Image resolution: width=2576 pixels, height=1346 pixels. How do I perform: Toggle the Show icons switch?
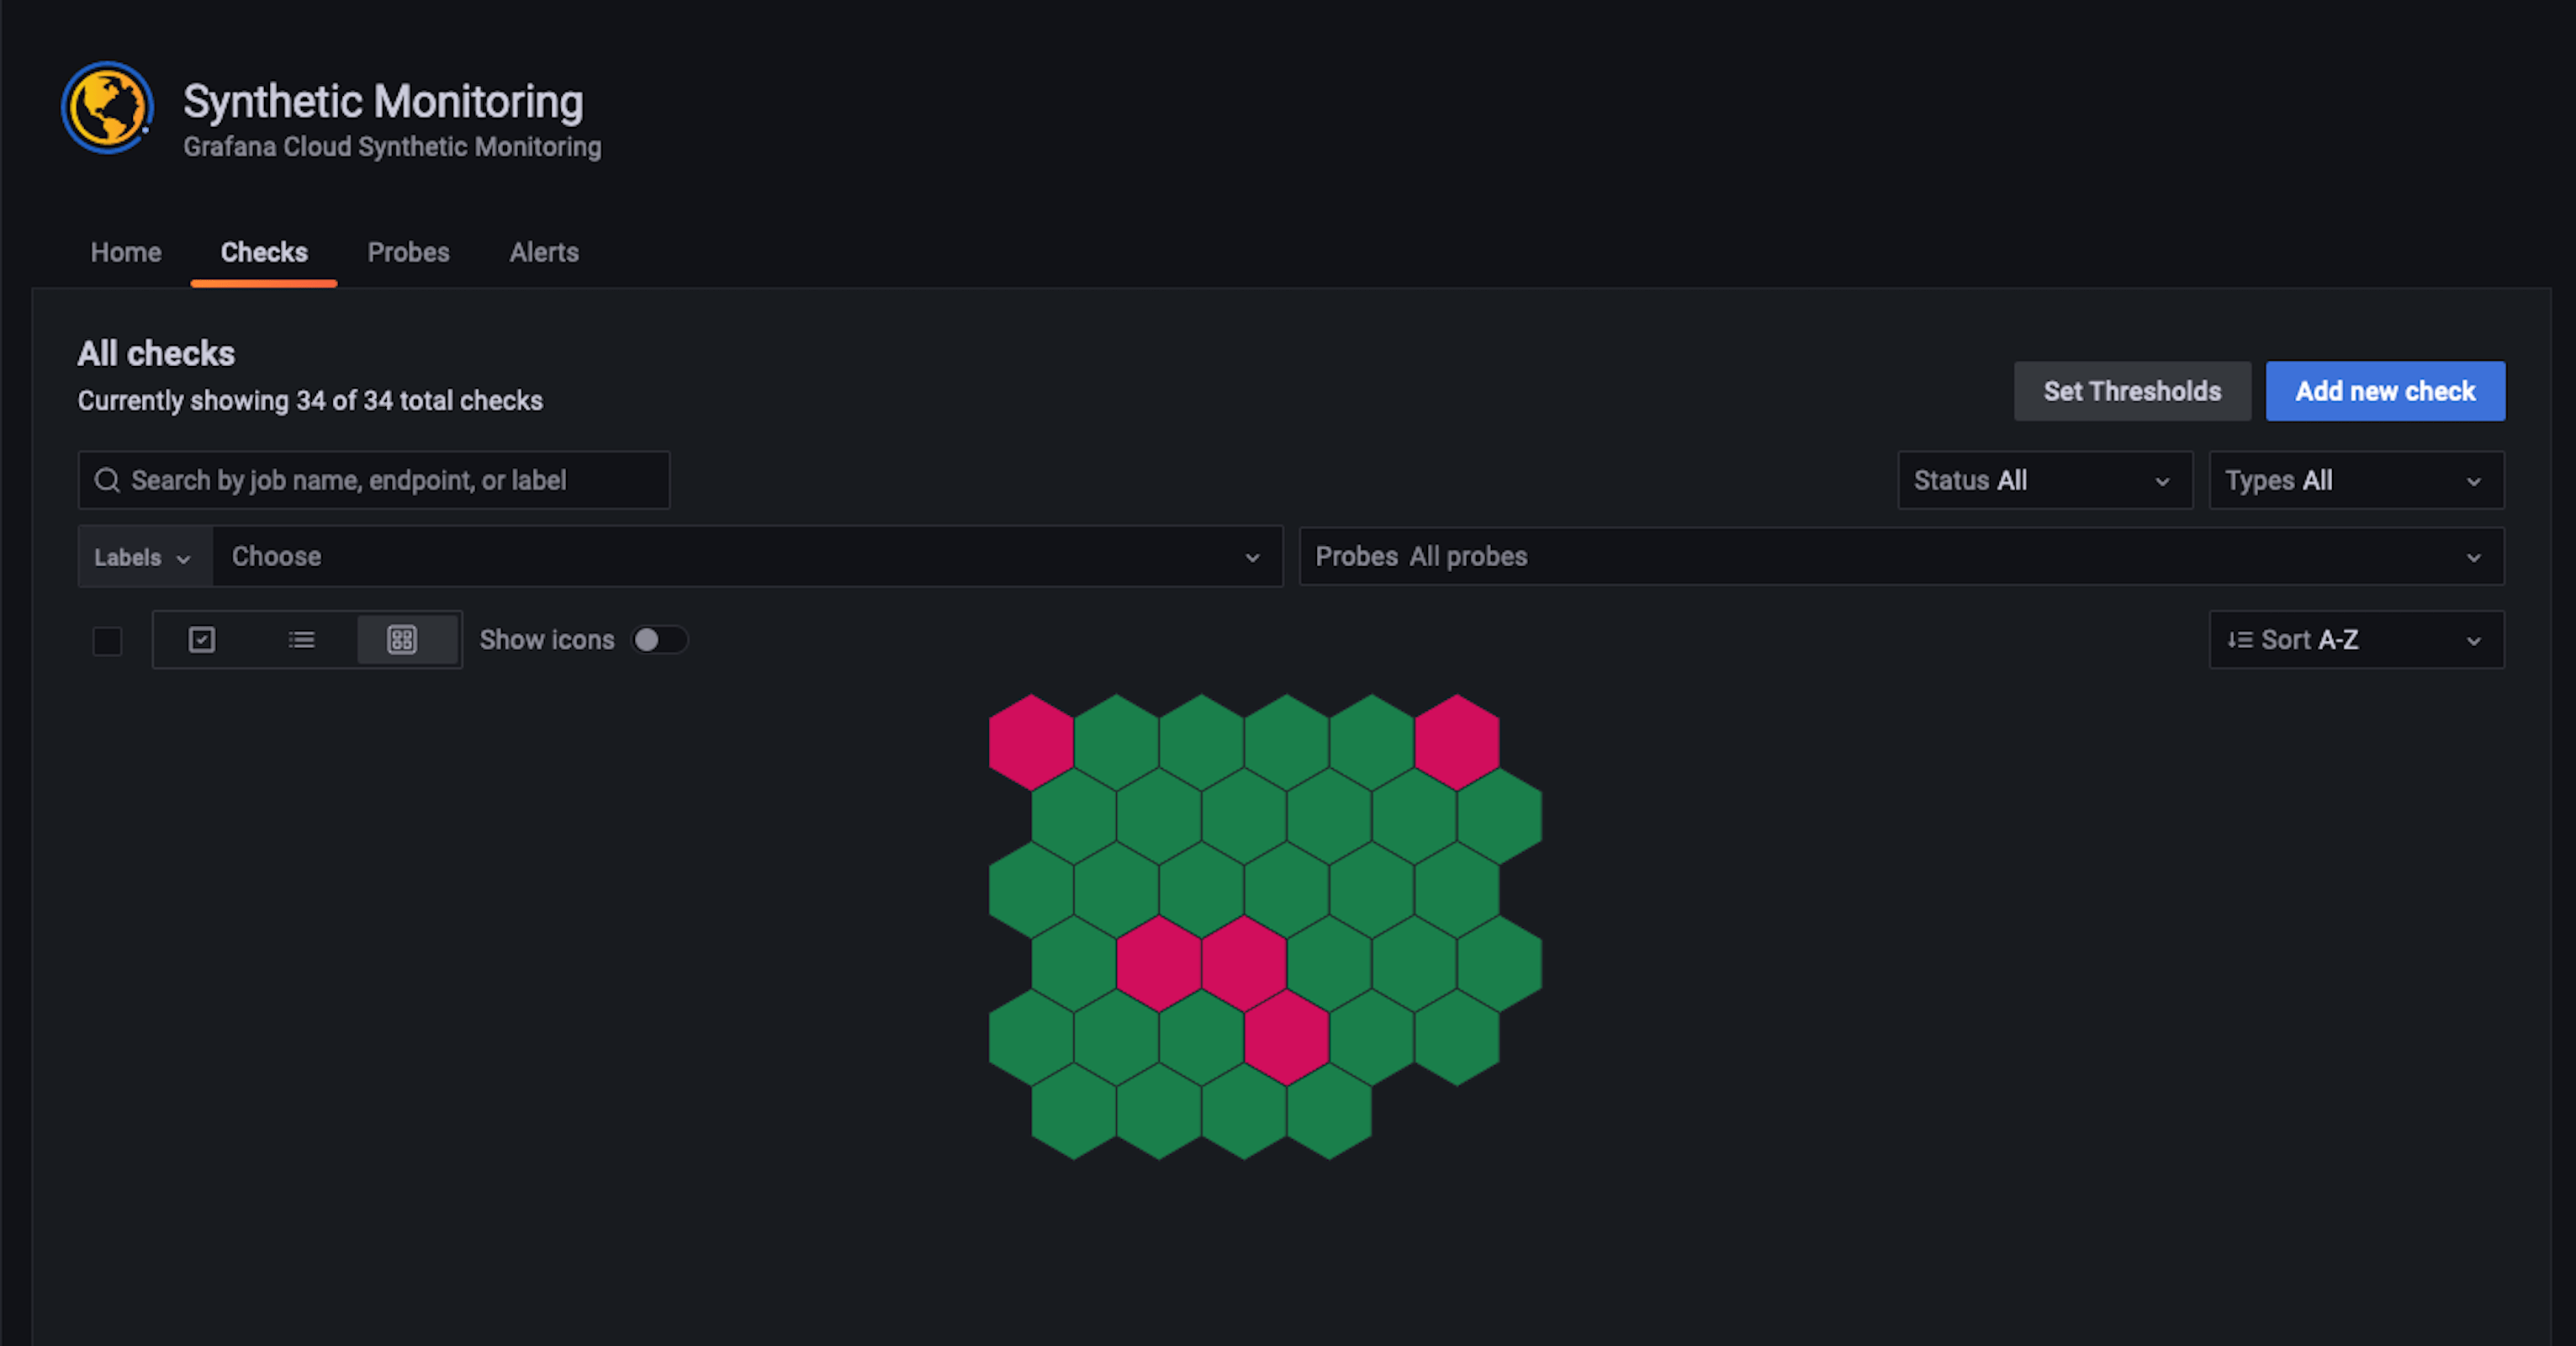click(659, 640)
